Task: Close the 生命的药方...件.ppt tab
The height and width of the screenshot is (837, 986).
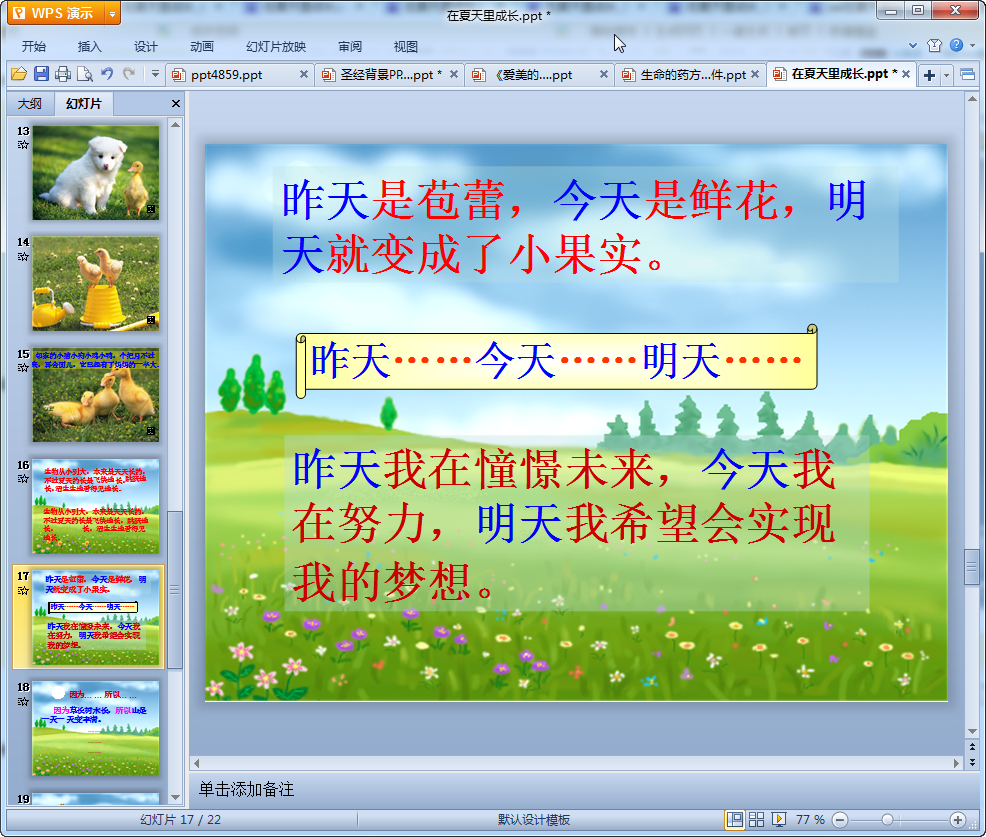Action: pyautogui.click(x=755, y=74)
